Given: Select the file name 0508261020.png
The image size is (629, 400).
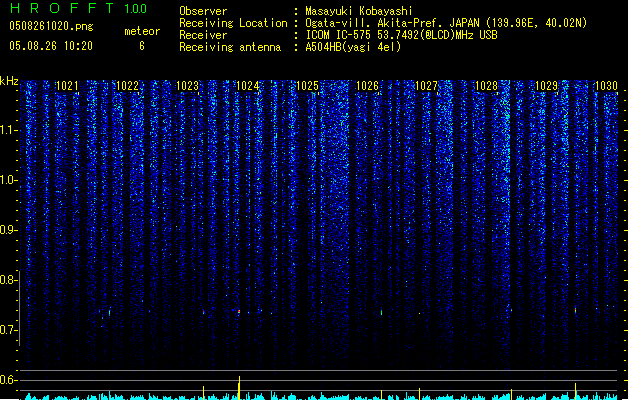Looking at the screenshot, I should pos(51,26).
